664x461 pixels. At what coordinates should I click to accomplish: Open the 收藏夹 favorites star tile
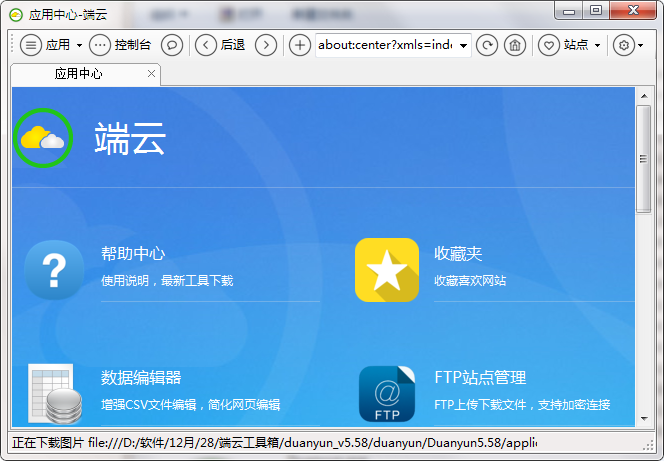tap(387, 270)
